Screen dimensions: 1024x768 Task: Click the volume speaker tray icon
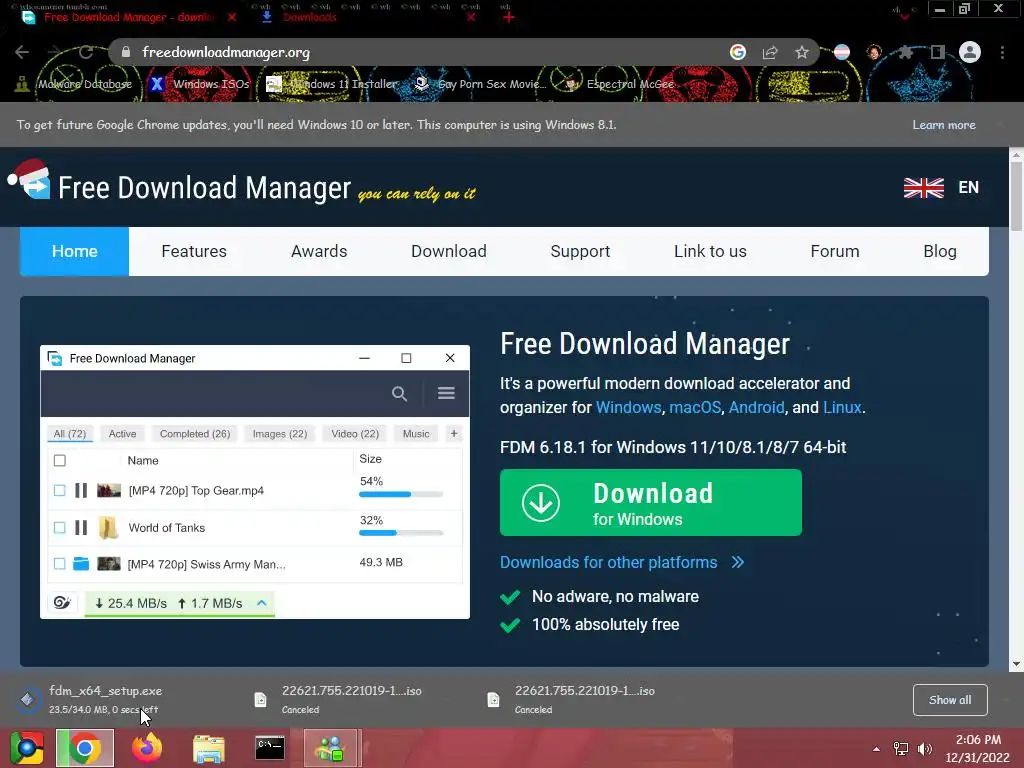[x=925, y=749]
